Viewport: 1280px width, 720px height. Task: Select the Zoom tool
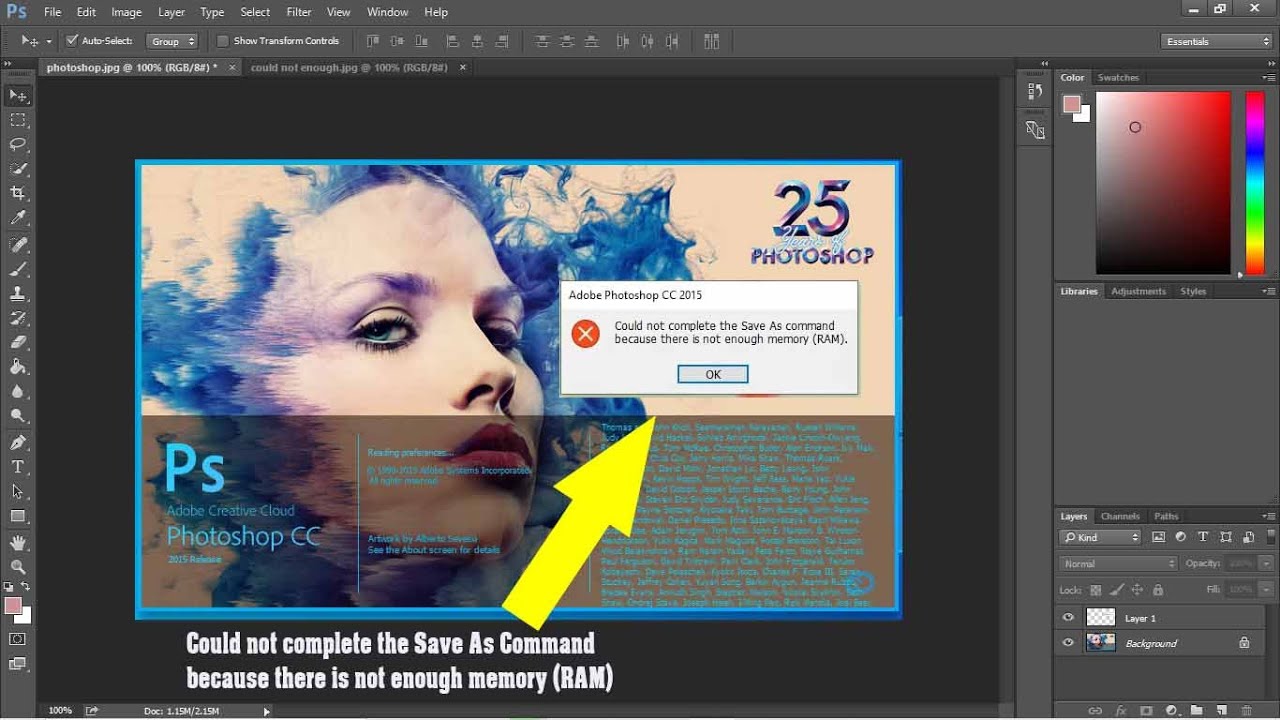18,567
